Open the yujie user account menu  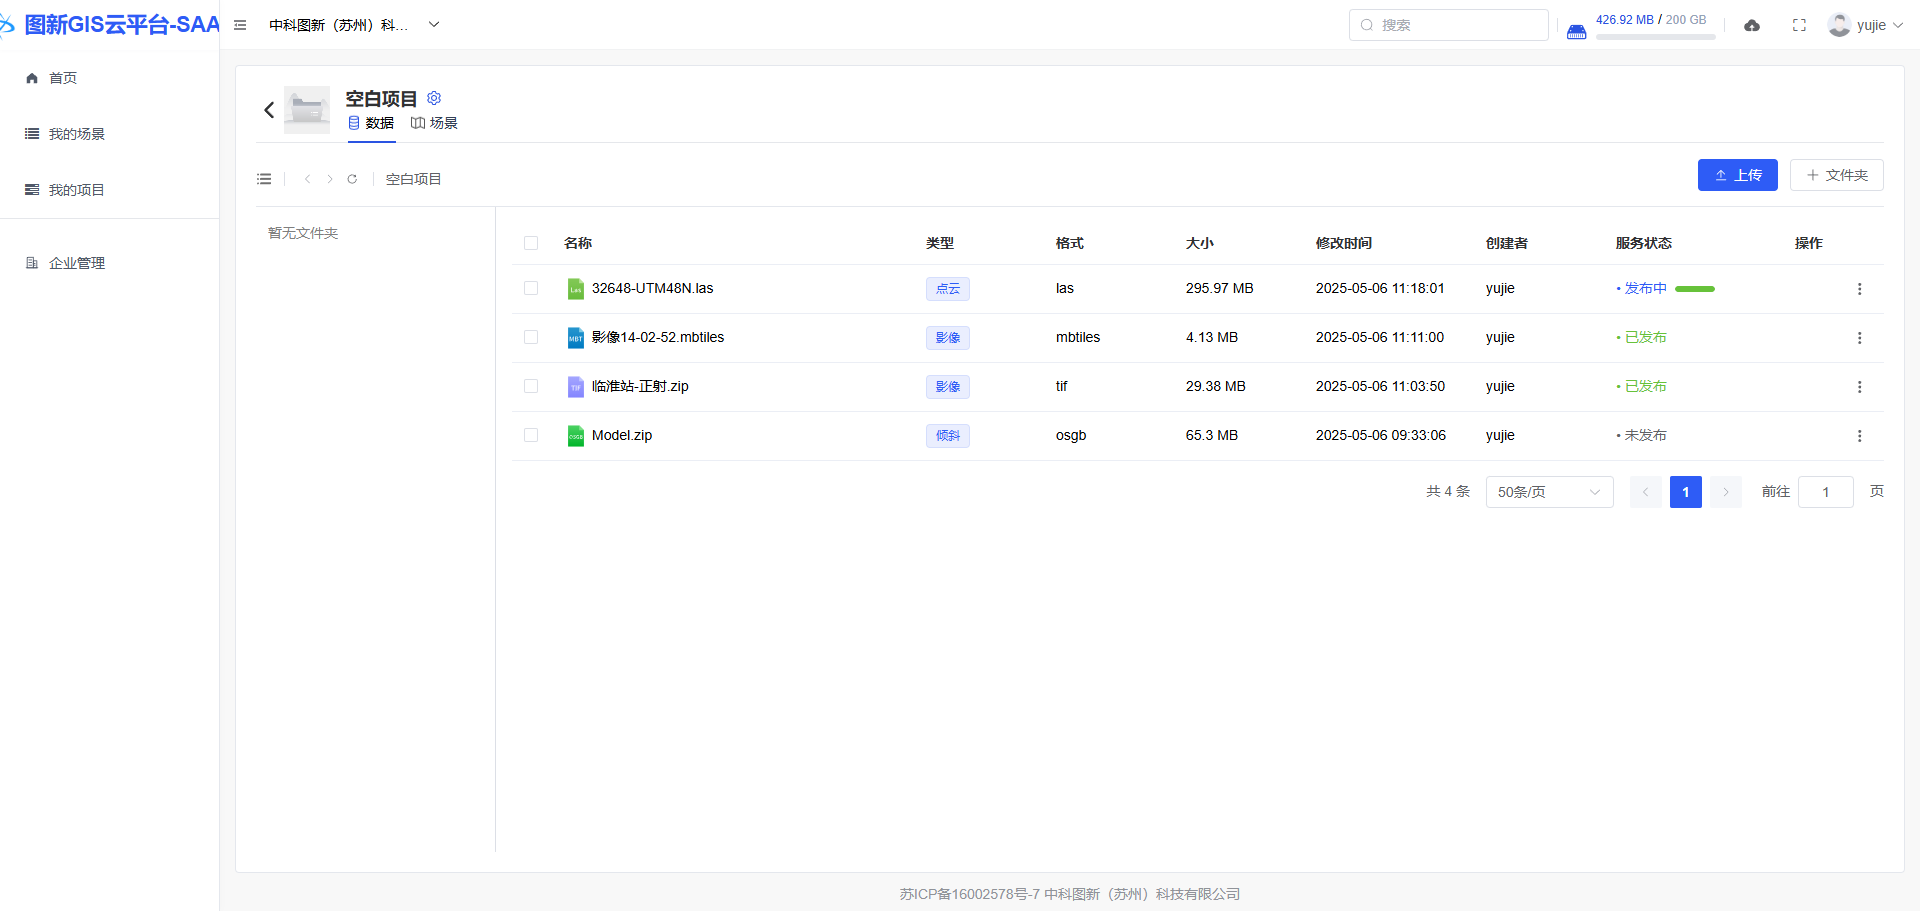pyautogui.click(x=1865, y=25)
